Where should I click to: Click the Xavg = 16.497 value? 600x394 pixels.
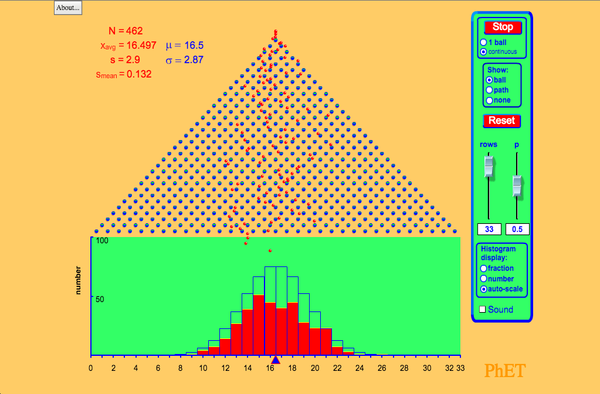click(x=128, y=46)
